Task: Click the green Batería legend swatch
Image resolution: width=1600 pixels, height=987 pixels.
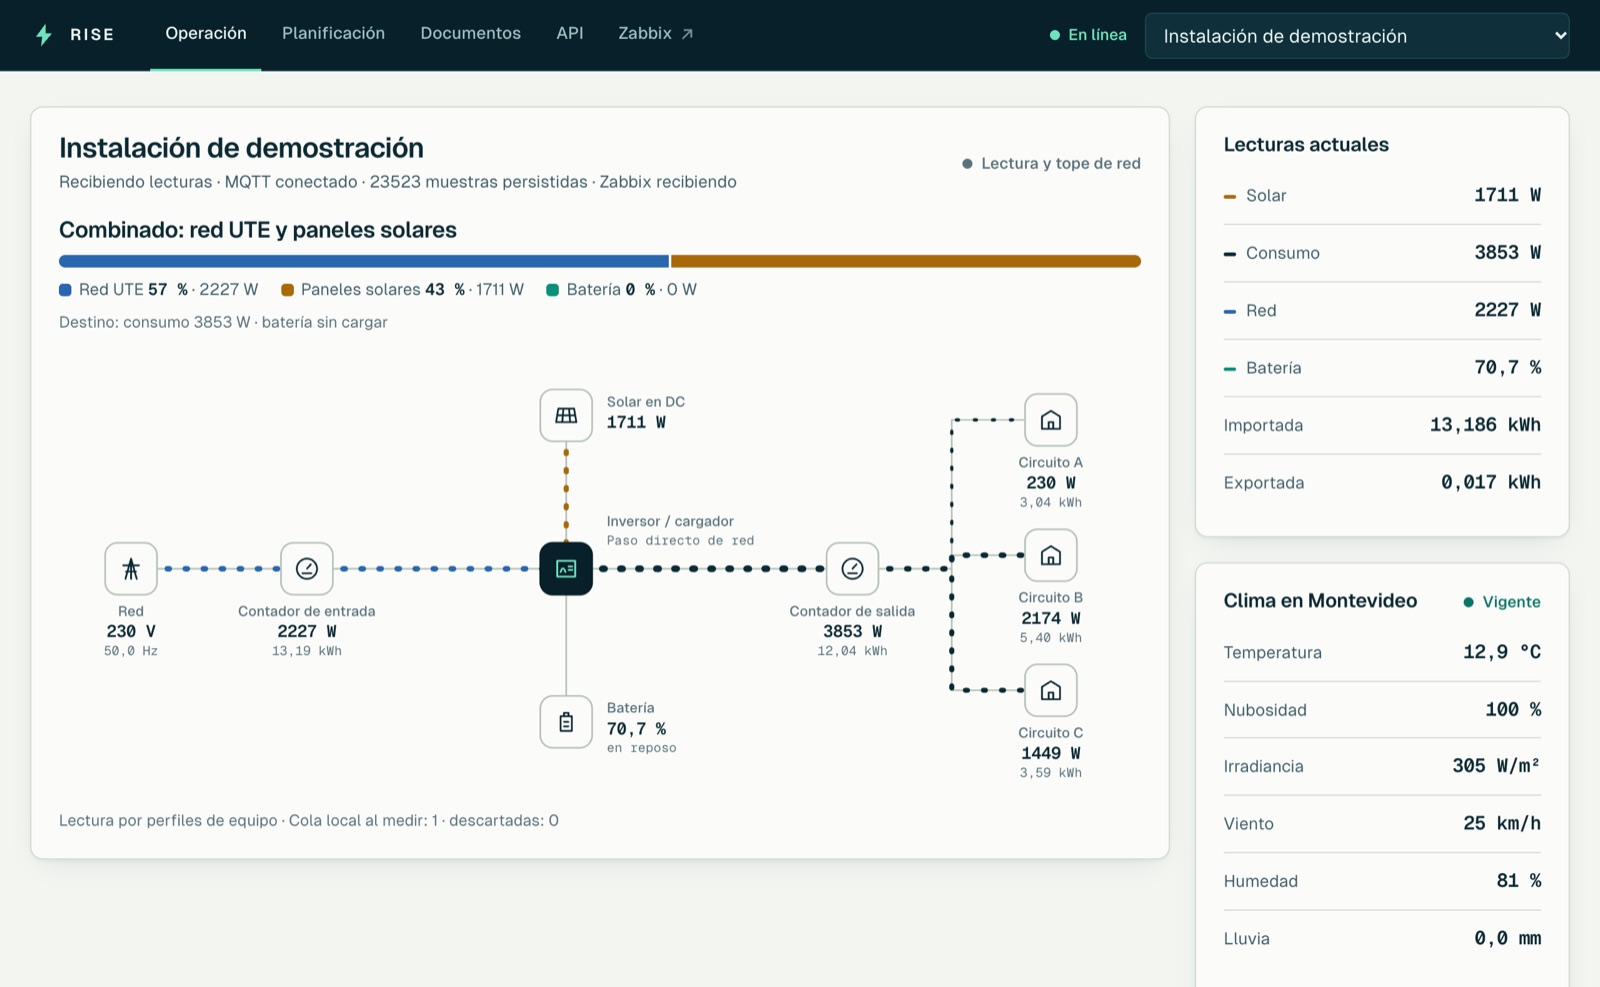Action: (552, 290)
